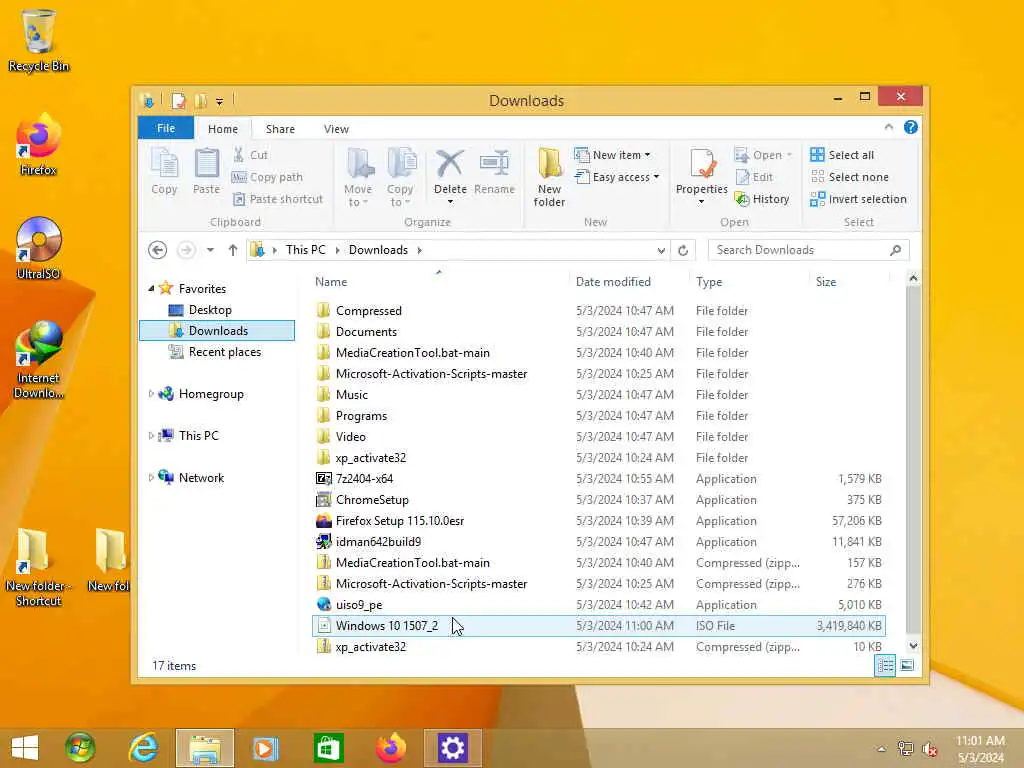1024x768 pixels.
Task: Open the Windows Store taskbar icon
Action: (x=328, y=748)
